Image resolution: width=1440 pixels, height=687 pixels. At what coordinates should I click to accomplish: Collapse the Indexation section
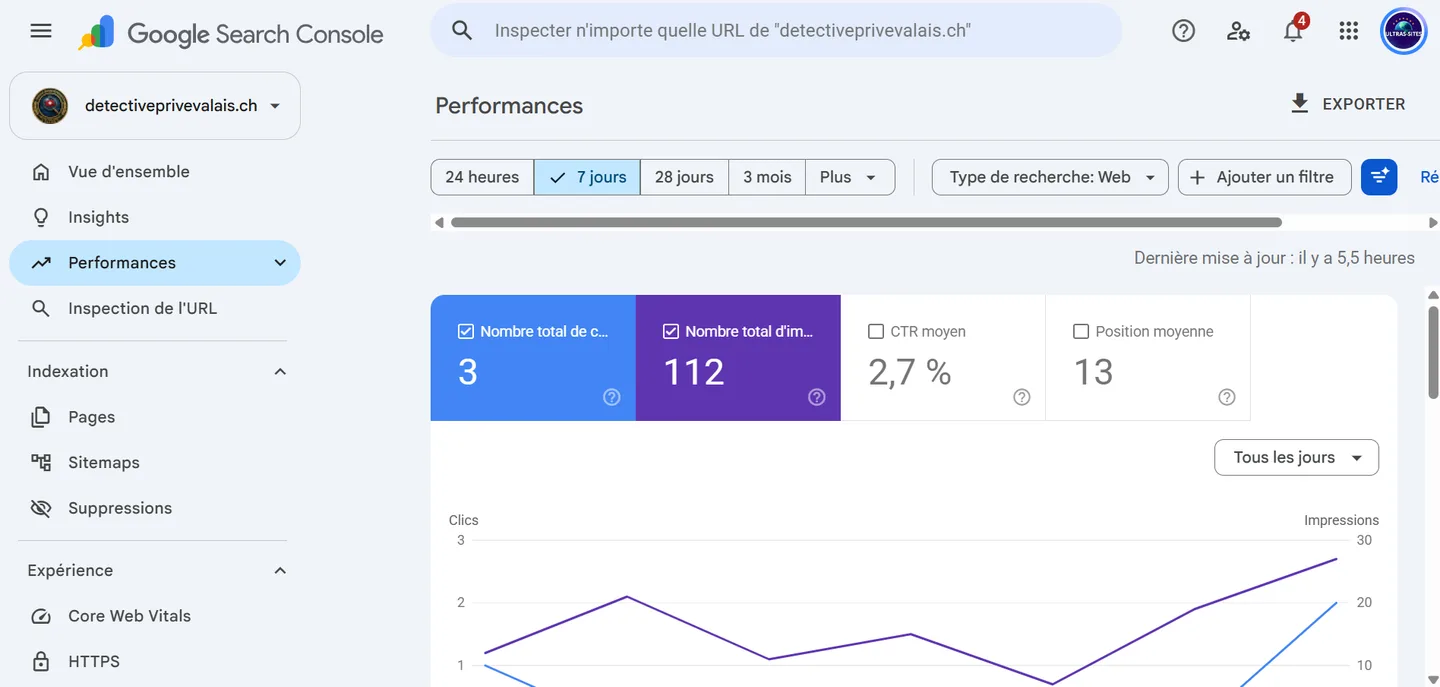pos(280,371)
